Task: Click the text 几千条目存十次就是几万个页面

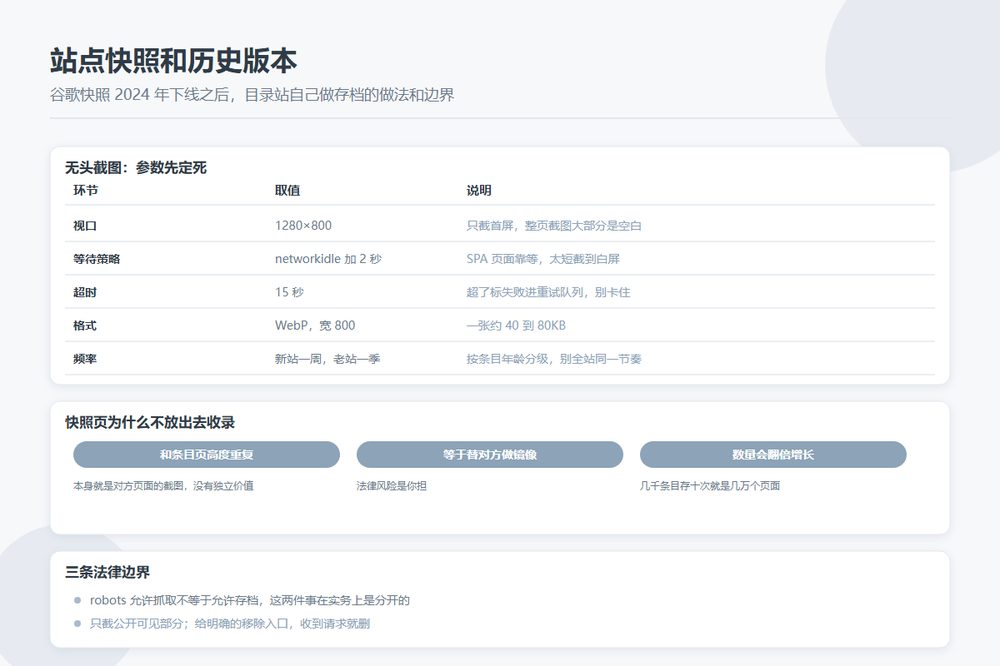Action: click(710, 485)
